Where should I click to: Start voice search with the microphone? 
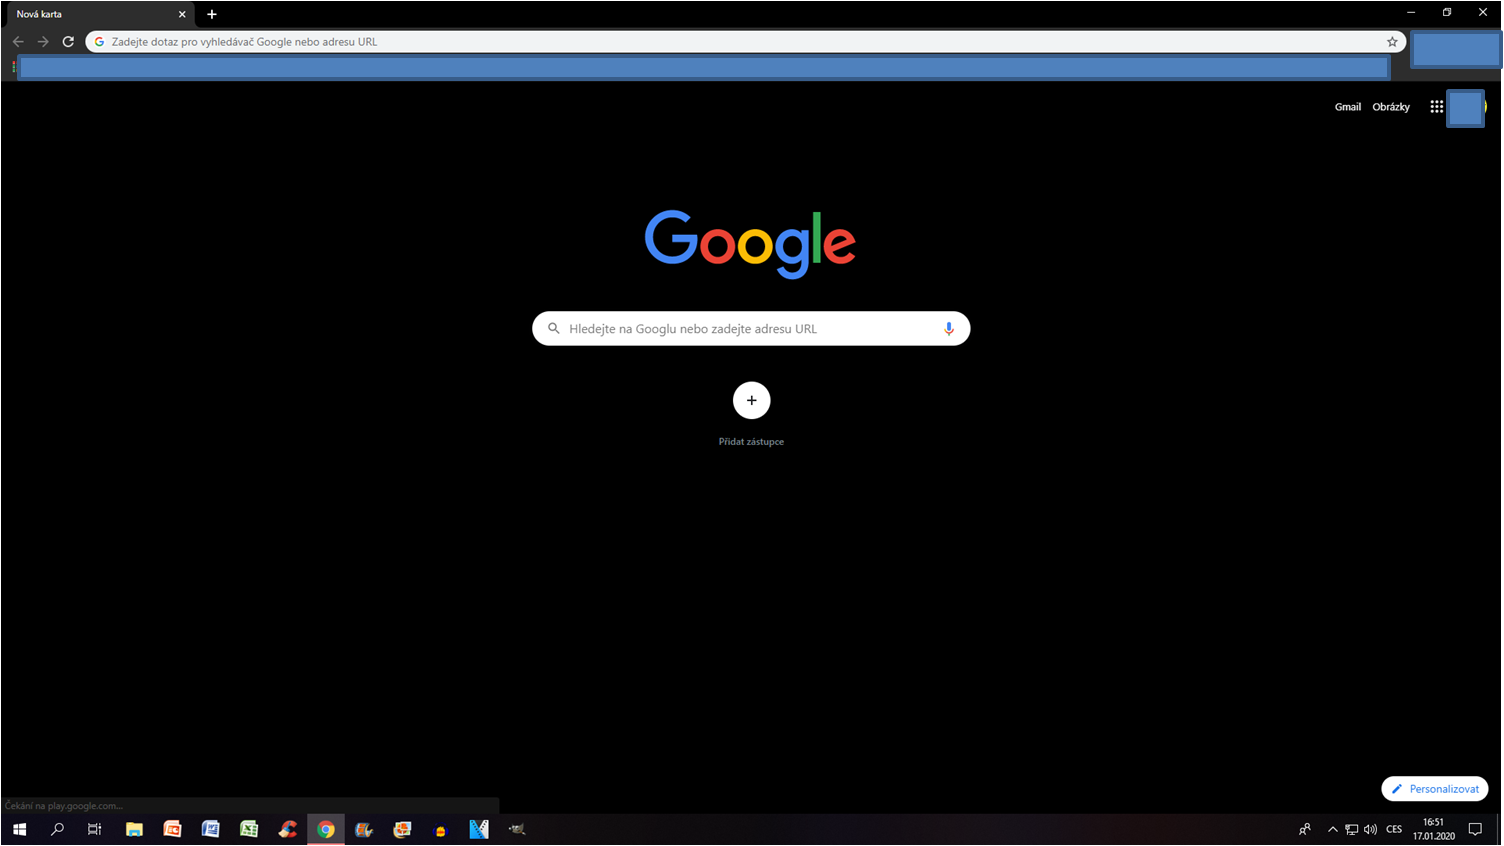948,329
